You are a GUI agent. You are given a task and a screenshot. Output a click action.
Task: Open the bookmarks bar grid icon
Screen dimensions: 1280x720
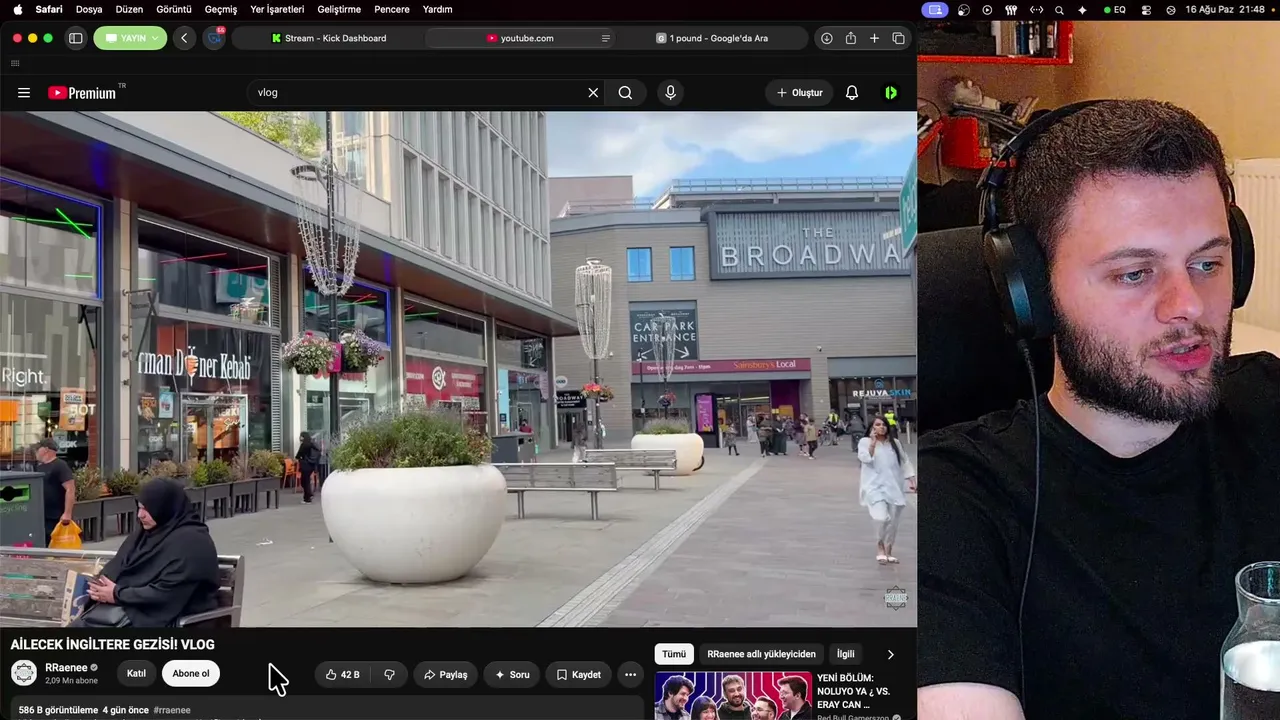pos(15,63)
